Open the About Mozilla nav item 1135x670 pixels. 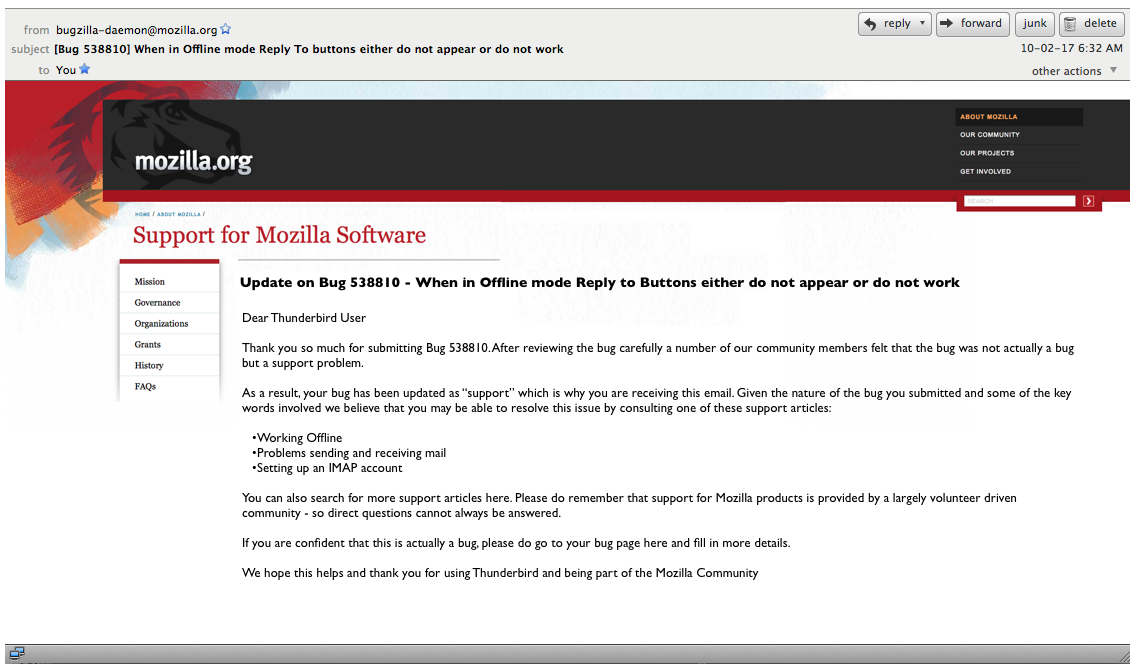point(988,117)
